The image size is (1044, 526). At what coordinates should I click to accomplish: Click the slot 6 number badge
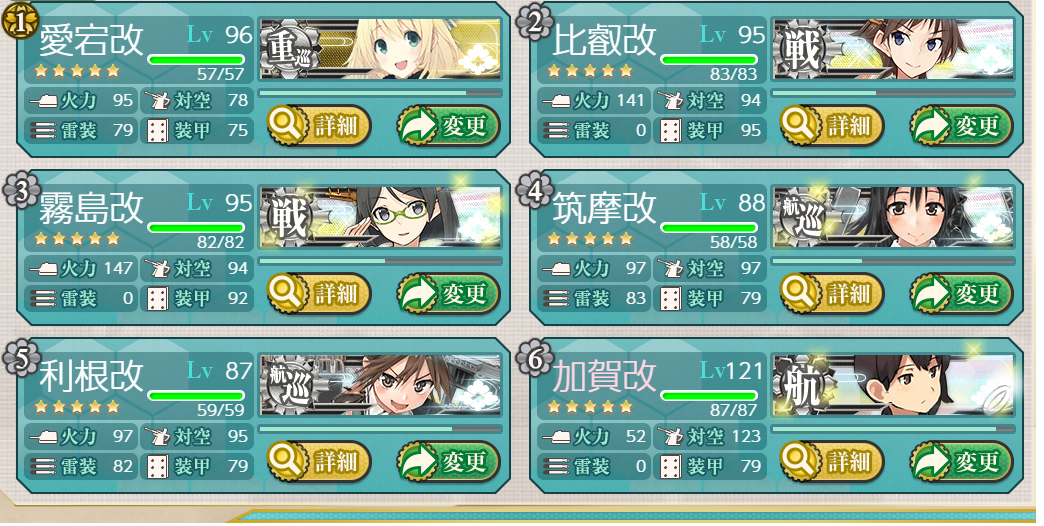pyautogui.click(x=533, y=358)
